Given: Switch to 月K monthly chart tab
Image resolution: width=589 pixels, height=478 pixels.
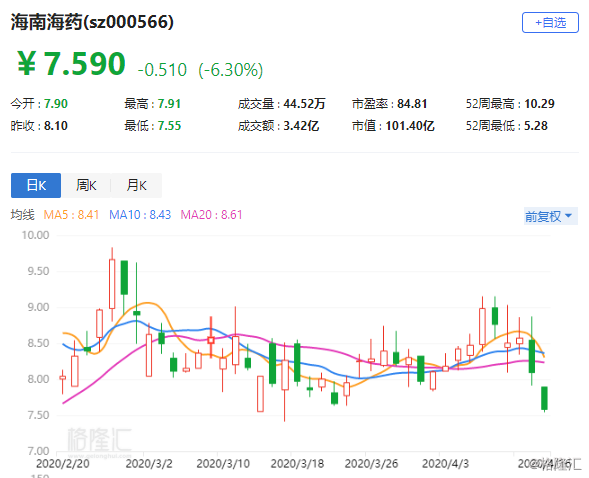Looking at the screenshot, I should 136,185.
